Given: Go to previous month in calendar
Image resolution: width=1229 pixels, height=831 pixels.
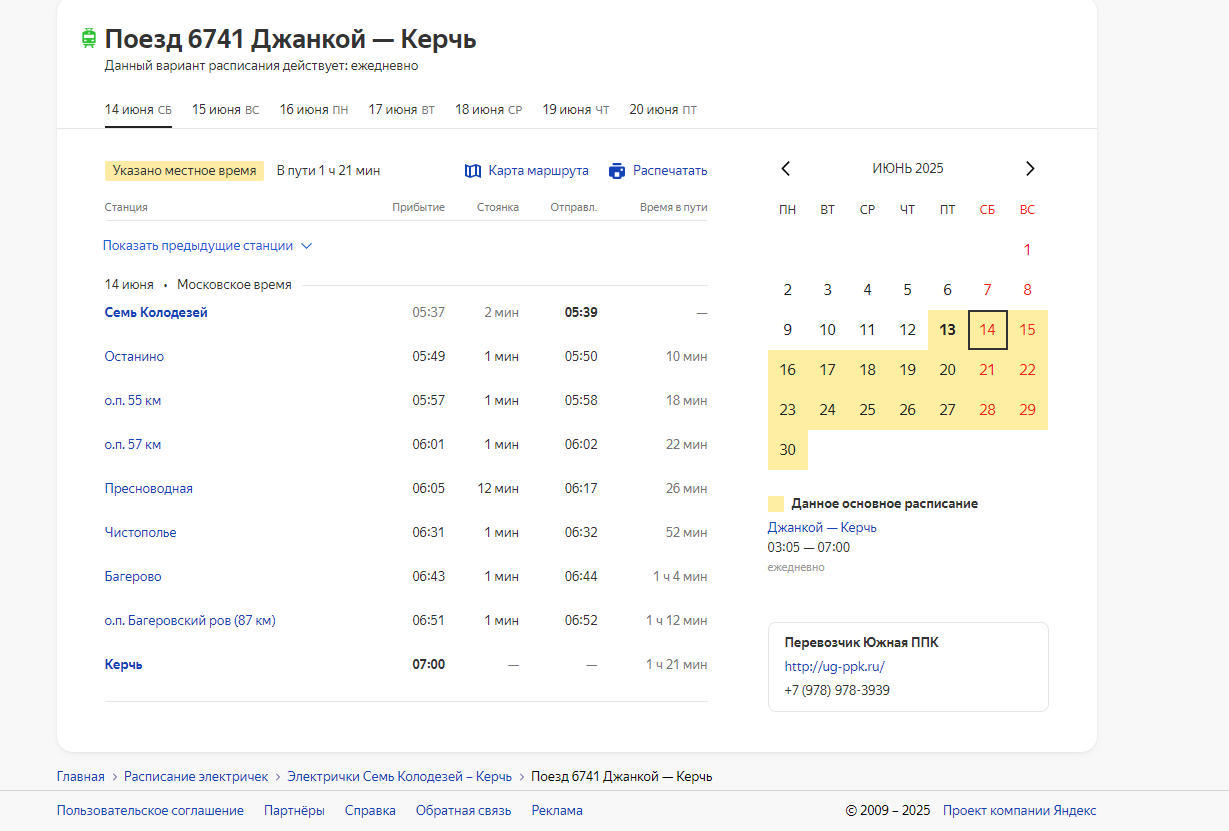Looking at the screenshot, I should [786, 168].
